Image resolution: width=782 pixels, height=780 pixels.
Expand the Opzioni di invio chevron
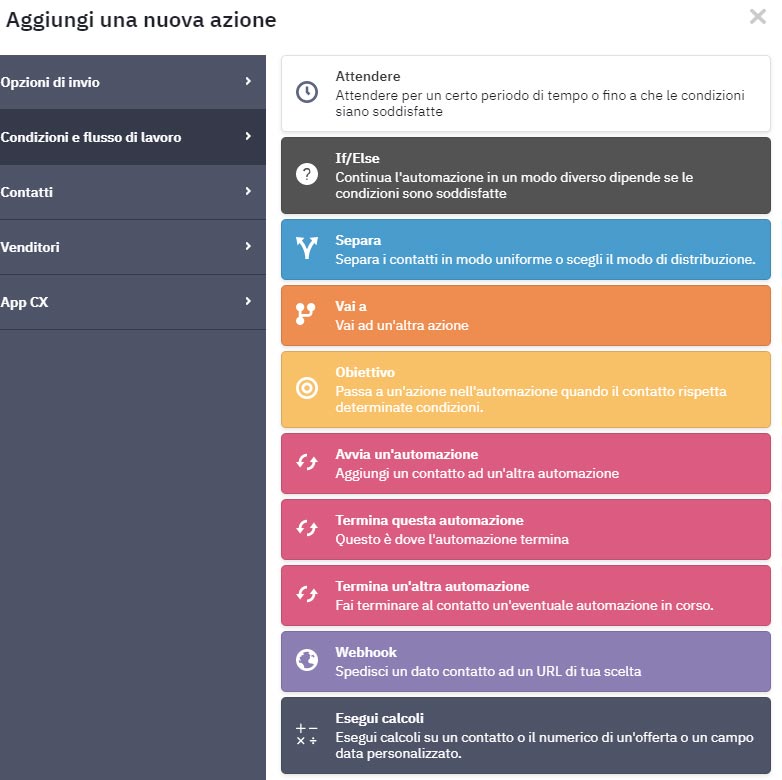248,81
